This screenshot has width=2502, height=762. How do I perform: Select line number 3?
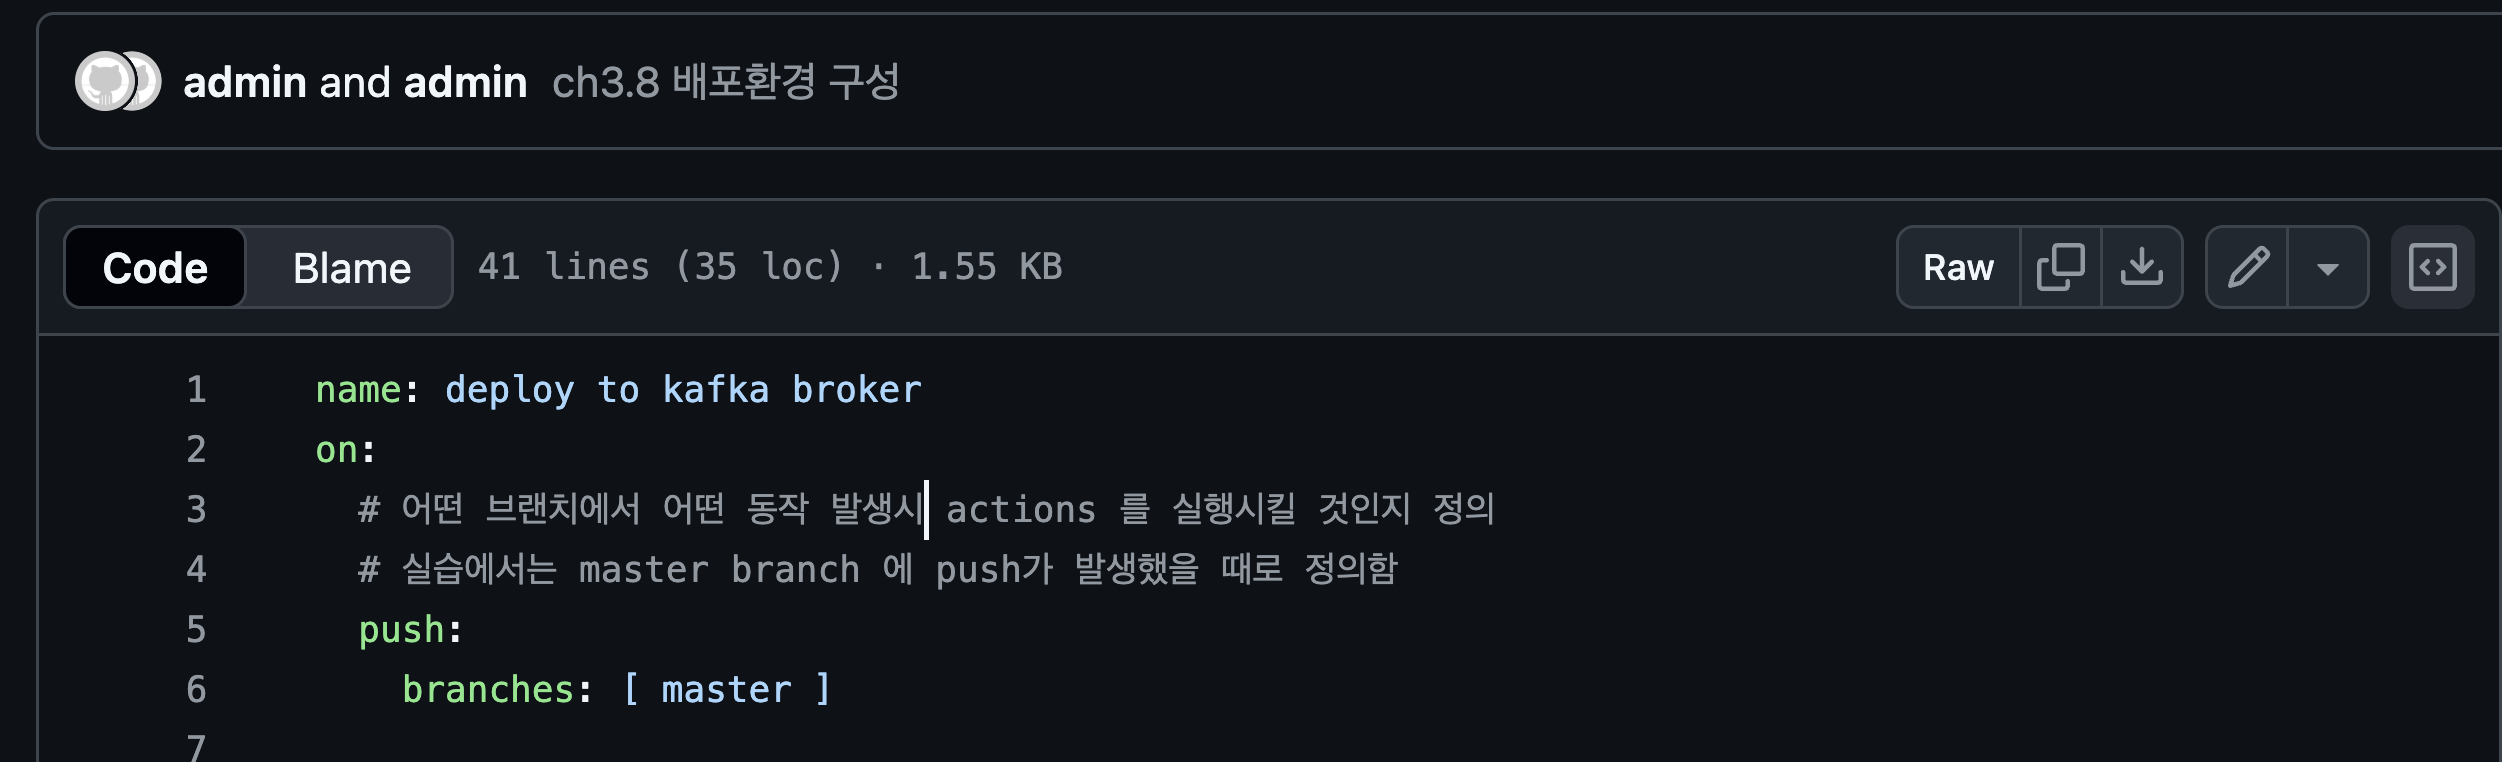196,509
